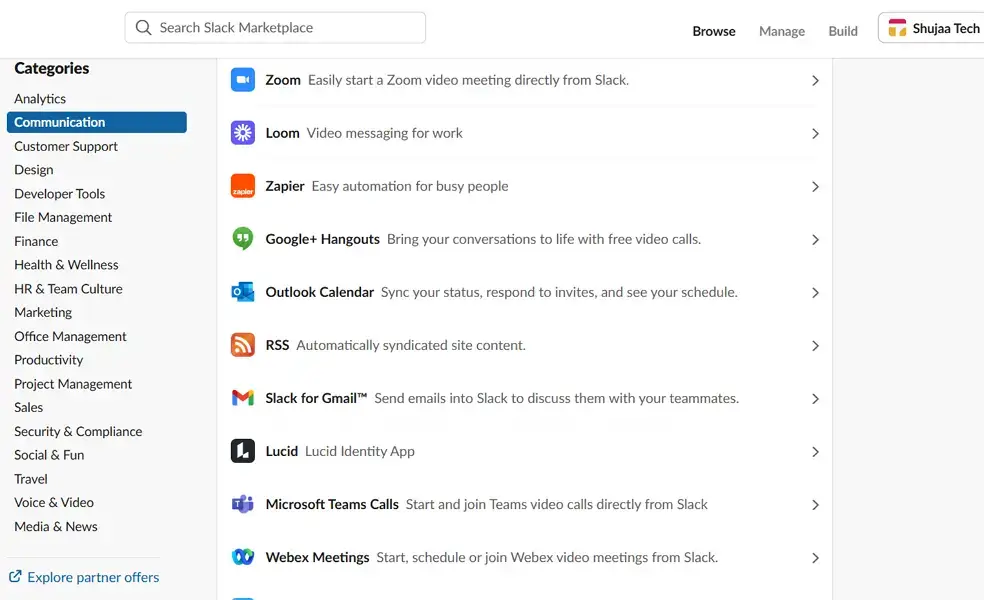Screen dimensions: 984x600
Task: Select the Project Management category
Action: tap(73, 383)
